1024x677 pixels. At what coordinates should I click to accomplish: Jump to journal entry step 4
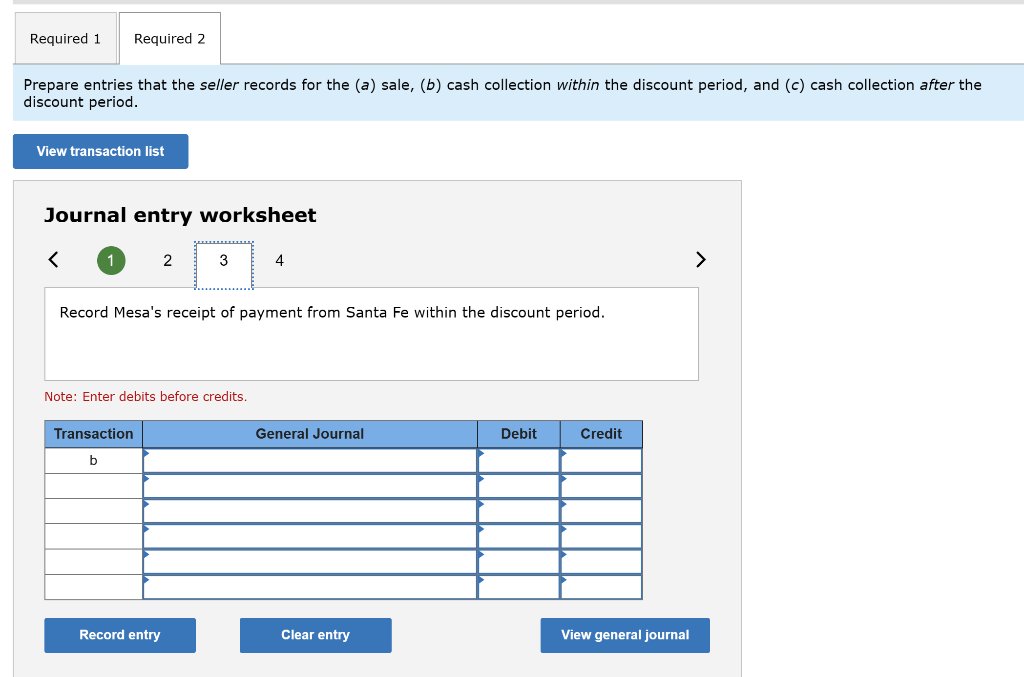[x=280, y=260]
